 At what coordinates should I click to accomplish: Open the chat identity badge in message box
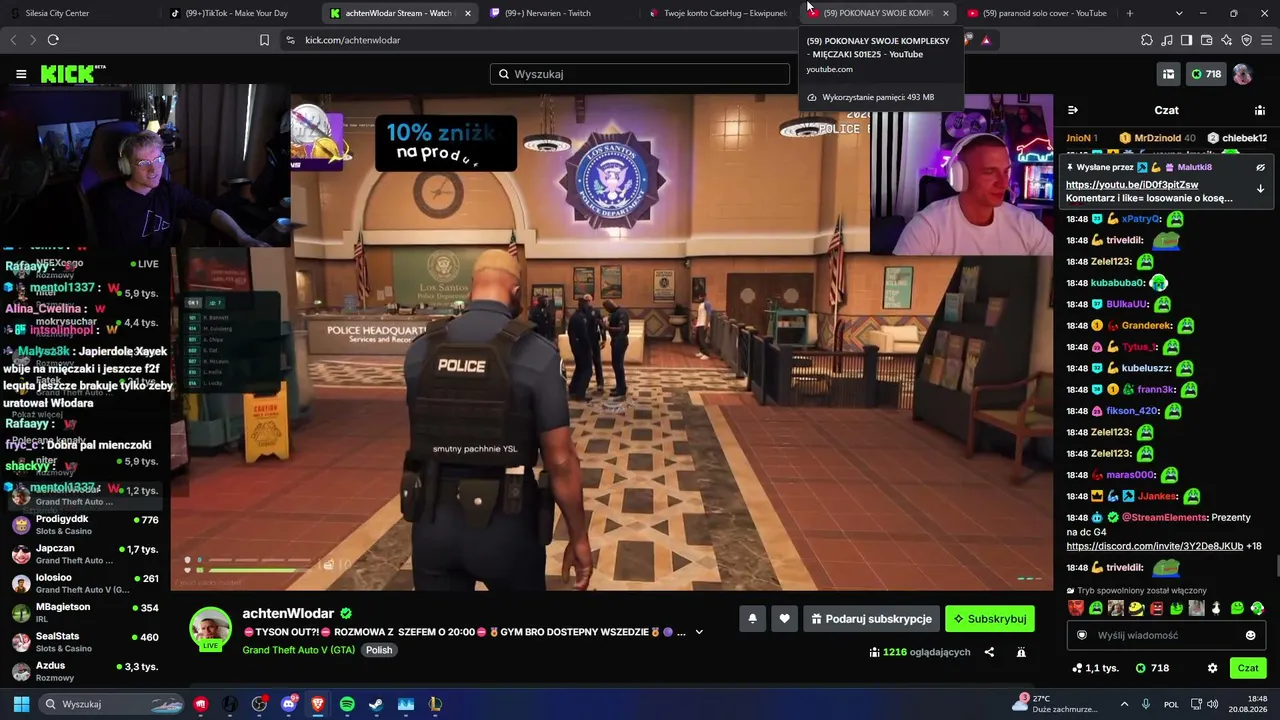pyautogui.click(x=1081, y=635)
